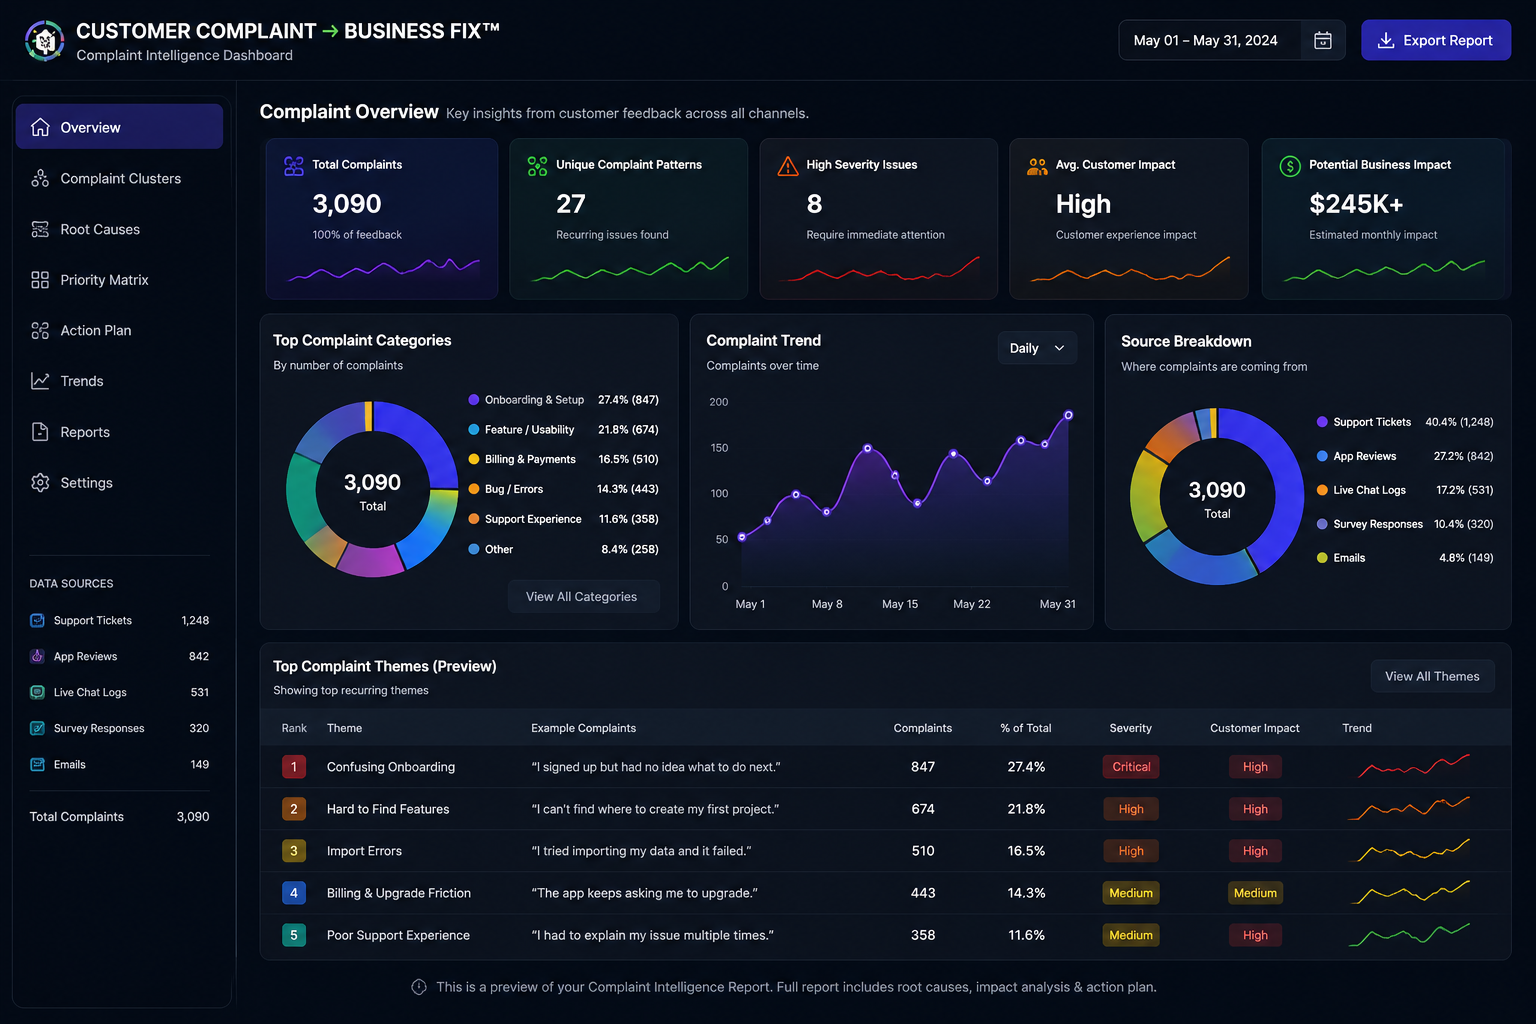This screenshot has width=1536, height=1024.
Task: Click the Top Complaint Categories donut chart center
Action: (x=372, y=490)
